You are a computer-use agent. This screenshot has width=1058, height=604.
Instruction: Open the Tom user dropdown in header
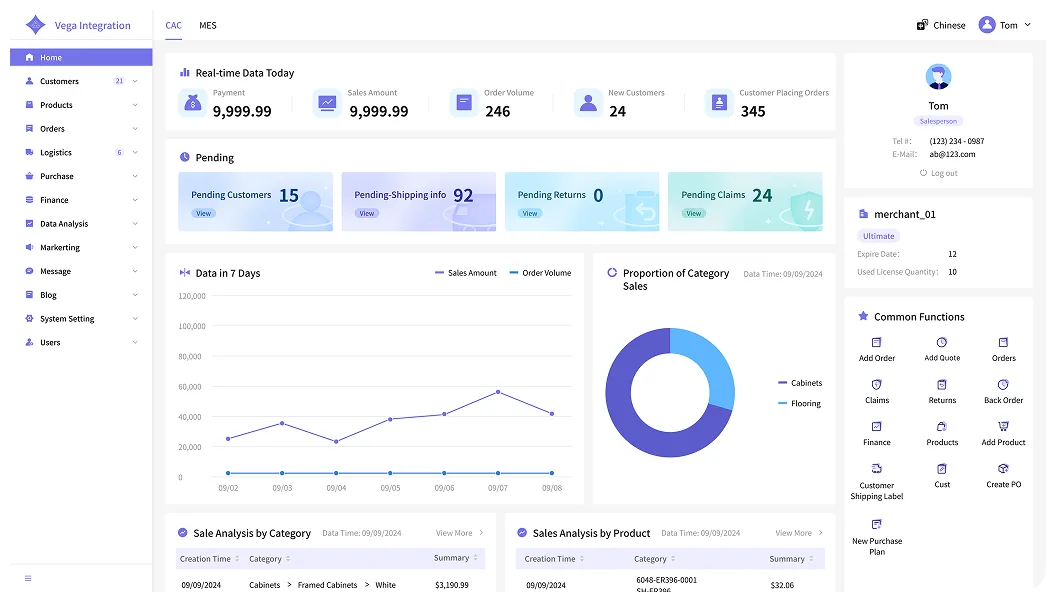1005,25
